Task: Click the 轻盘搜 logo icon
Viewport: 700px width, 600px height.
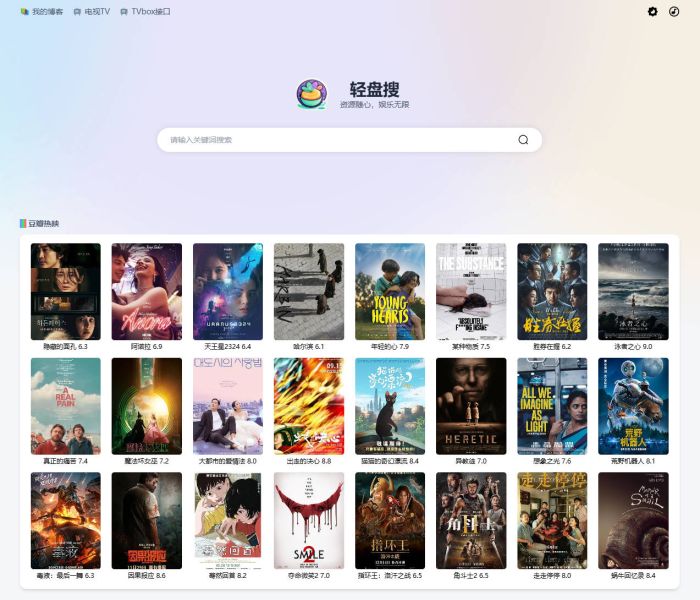Action: pos(312,94)
